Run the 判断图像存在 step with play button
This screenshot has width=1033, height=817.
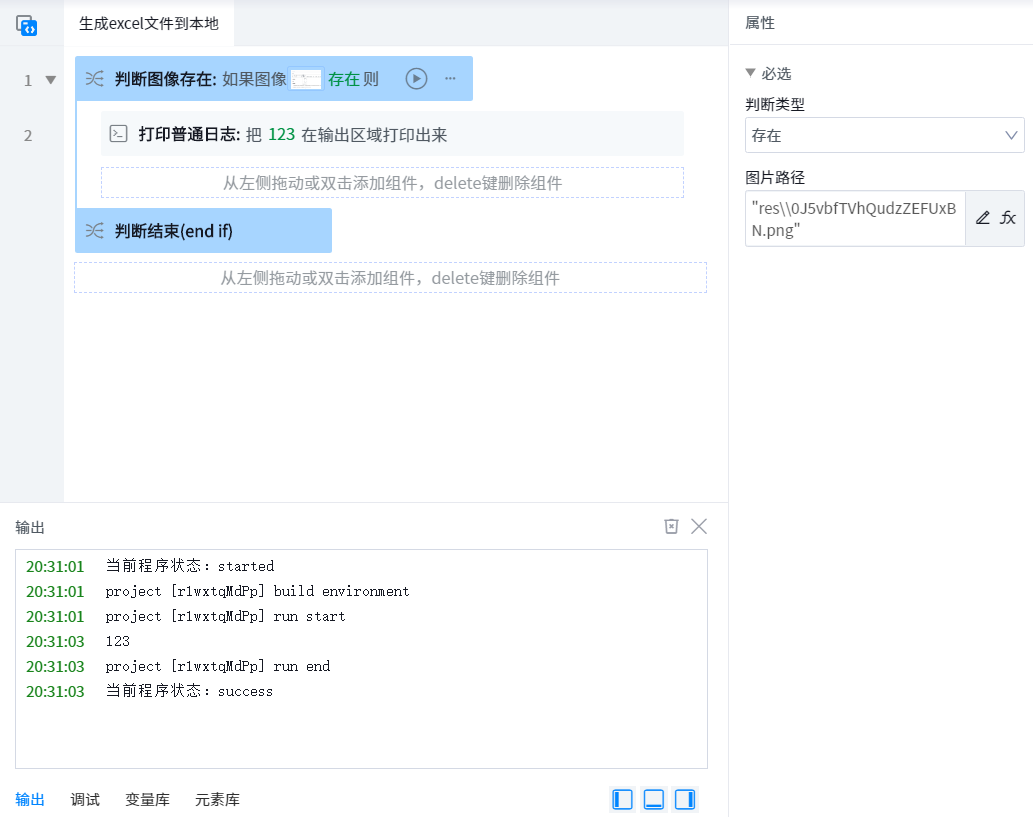pyautogui.click(x=416, y=79)
